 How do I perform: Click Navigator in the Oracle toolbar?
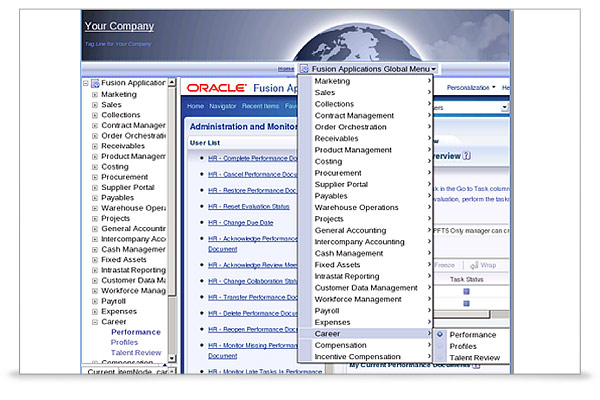[223, 106]
